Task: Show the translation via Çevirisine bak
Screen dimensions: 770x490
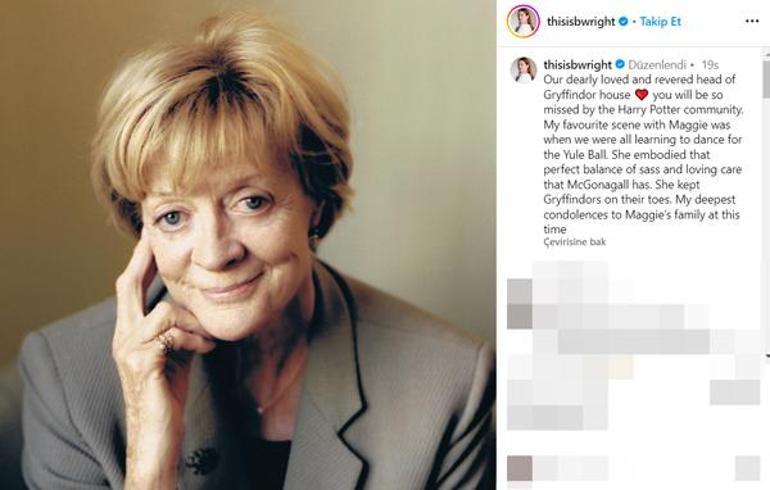Action: [575, 242]
